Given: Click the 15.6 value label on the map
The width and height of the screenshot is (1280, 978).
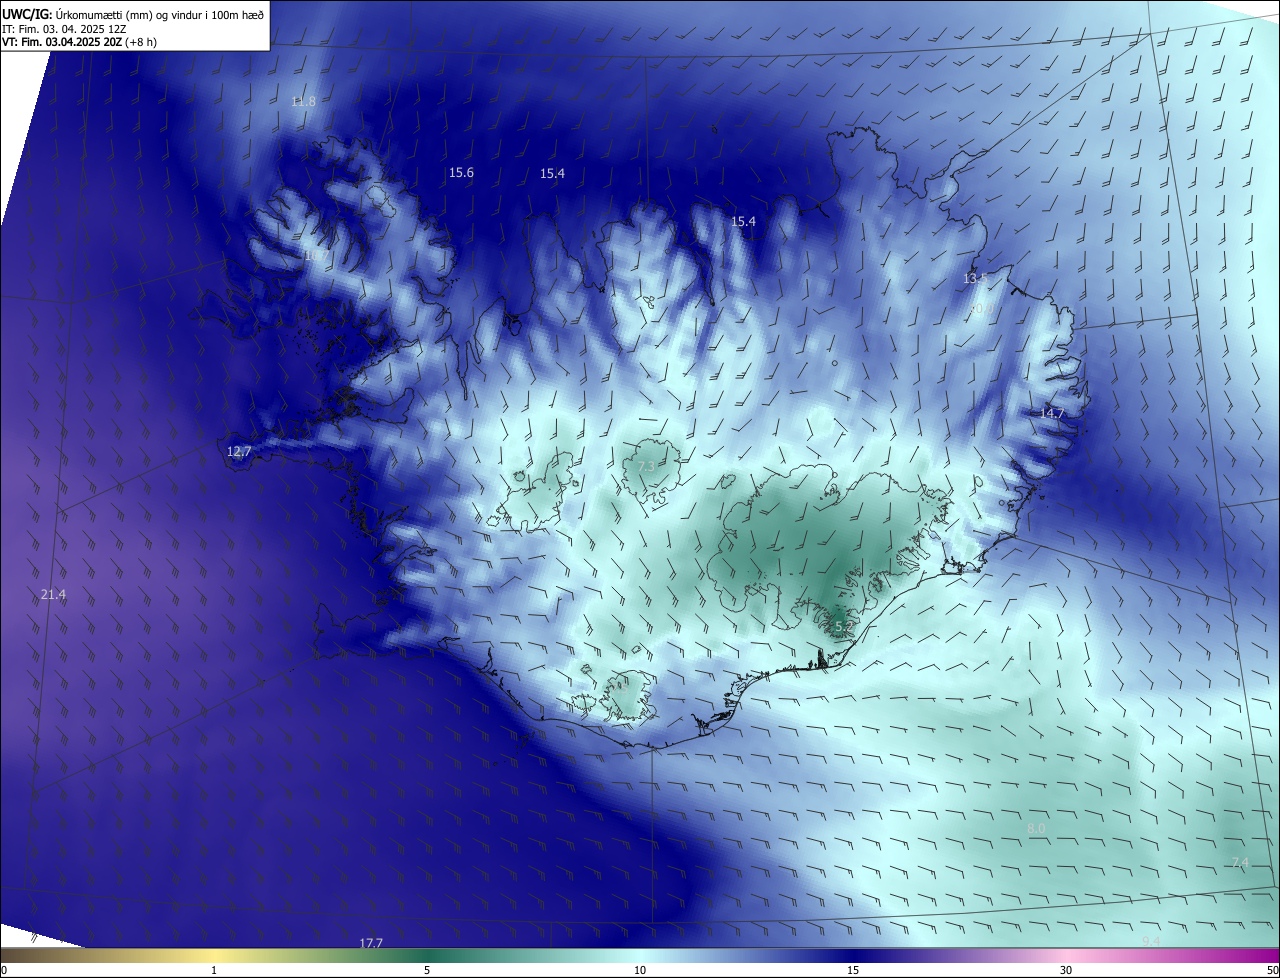Looking at the screenshot, I should (x=461, y=173).
